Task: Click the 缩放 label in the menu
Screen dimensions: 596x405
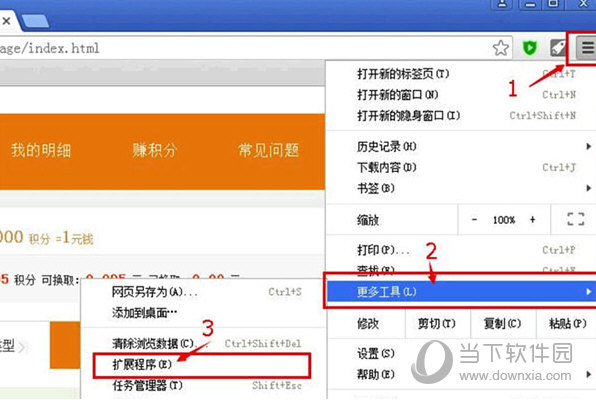Action: point(368,220)
